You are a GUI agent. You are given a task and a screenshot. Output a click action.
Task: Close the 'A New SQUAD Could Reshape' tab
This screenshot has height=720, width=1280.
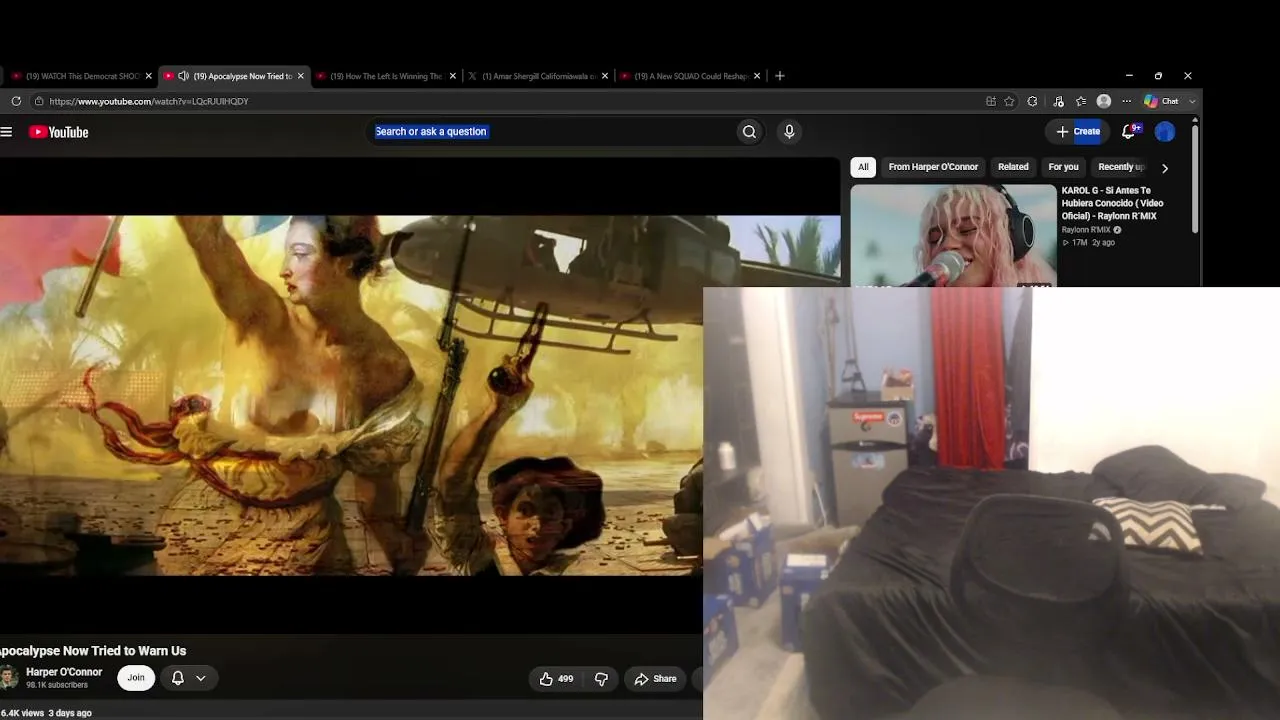coord(757,76)
